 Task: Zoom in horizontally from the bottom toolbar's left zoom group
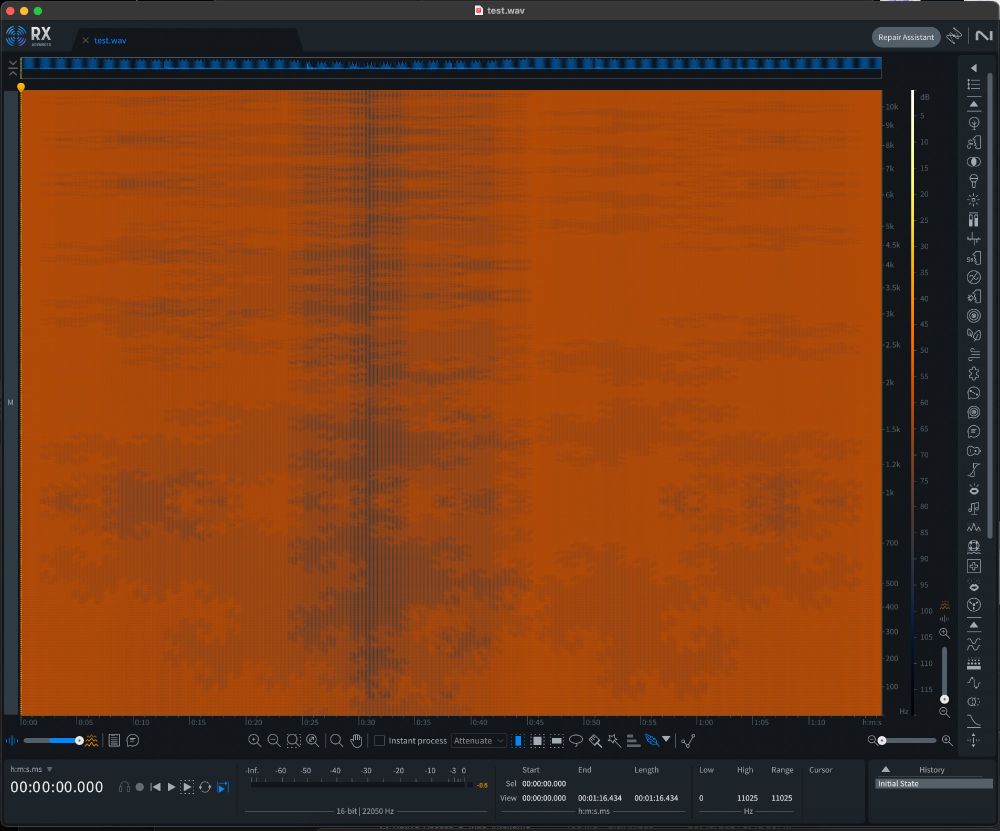point(254,740)
